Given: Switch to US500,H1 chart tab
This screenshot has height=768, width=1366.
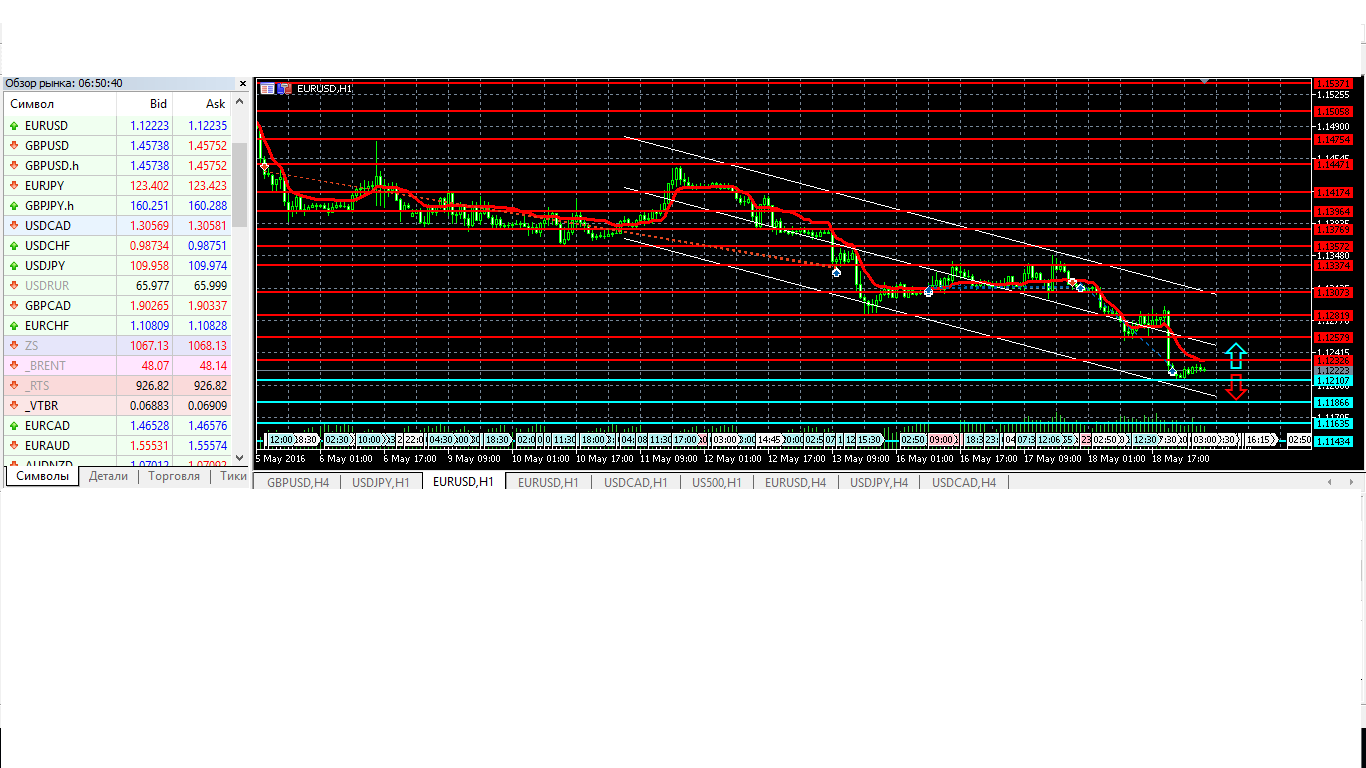Looking at the screenshot, I should pyautogui.click(x=715, y=482).
